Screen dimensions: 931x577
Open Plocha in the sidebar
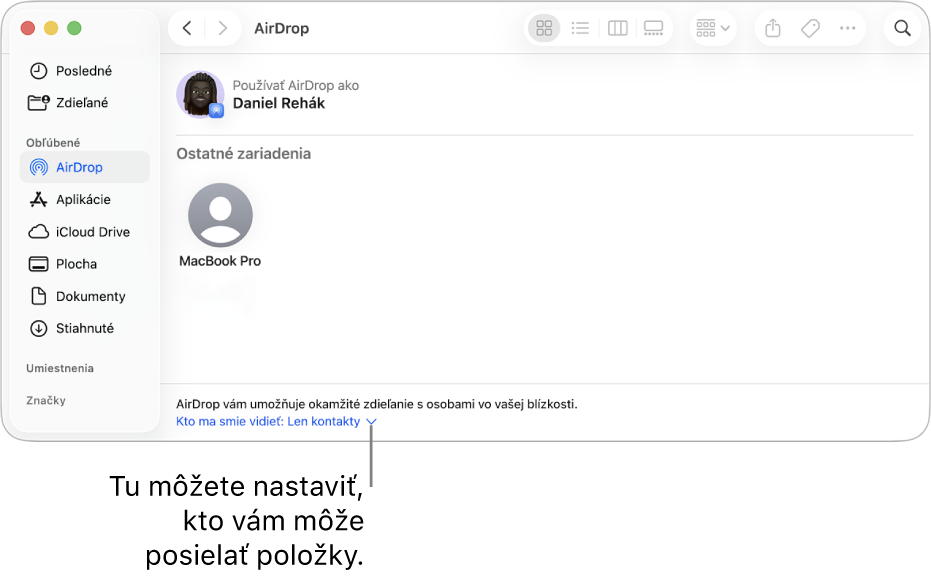84,264
